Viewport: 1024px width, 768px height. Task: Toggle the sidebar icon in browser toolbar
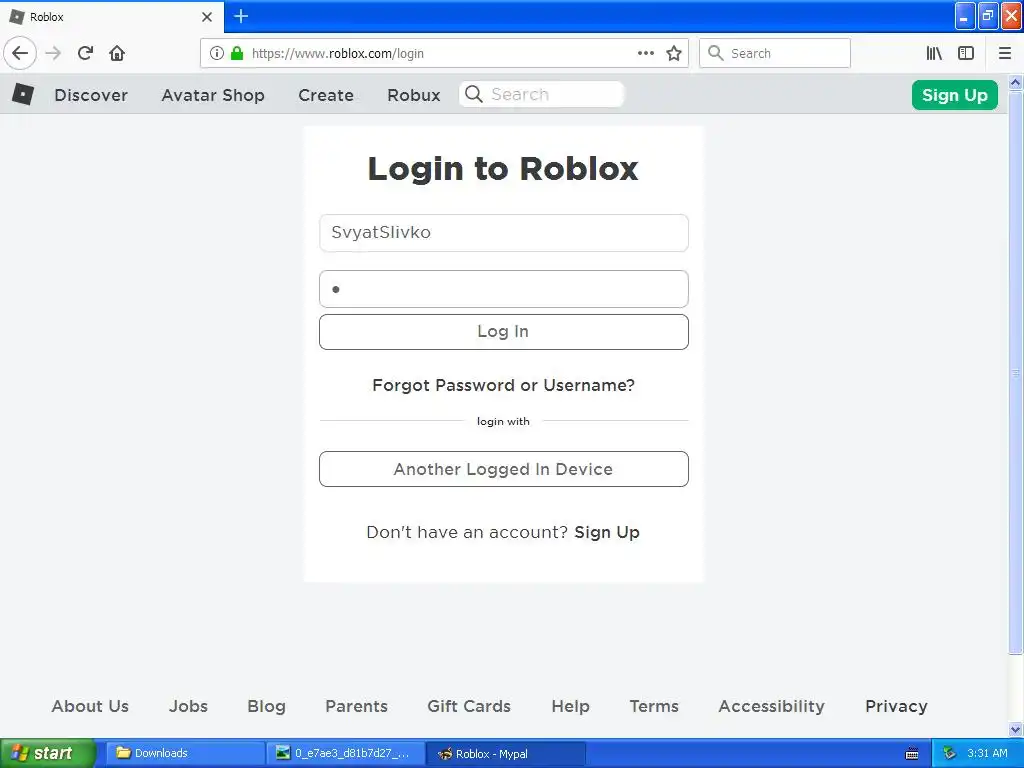coord(966,53)
